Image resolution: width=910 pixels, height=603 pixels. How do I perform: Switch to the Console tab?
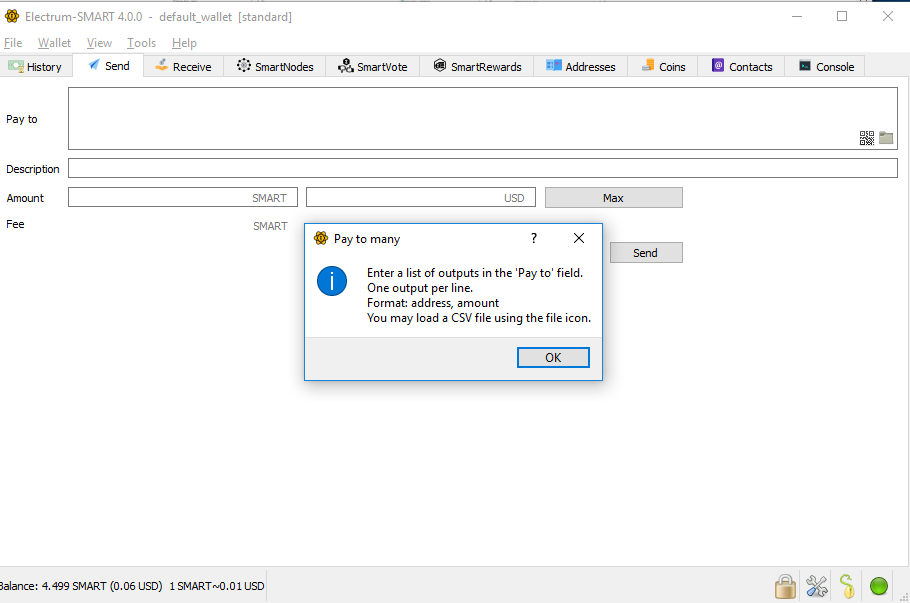[825, 67]
